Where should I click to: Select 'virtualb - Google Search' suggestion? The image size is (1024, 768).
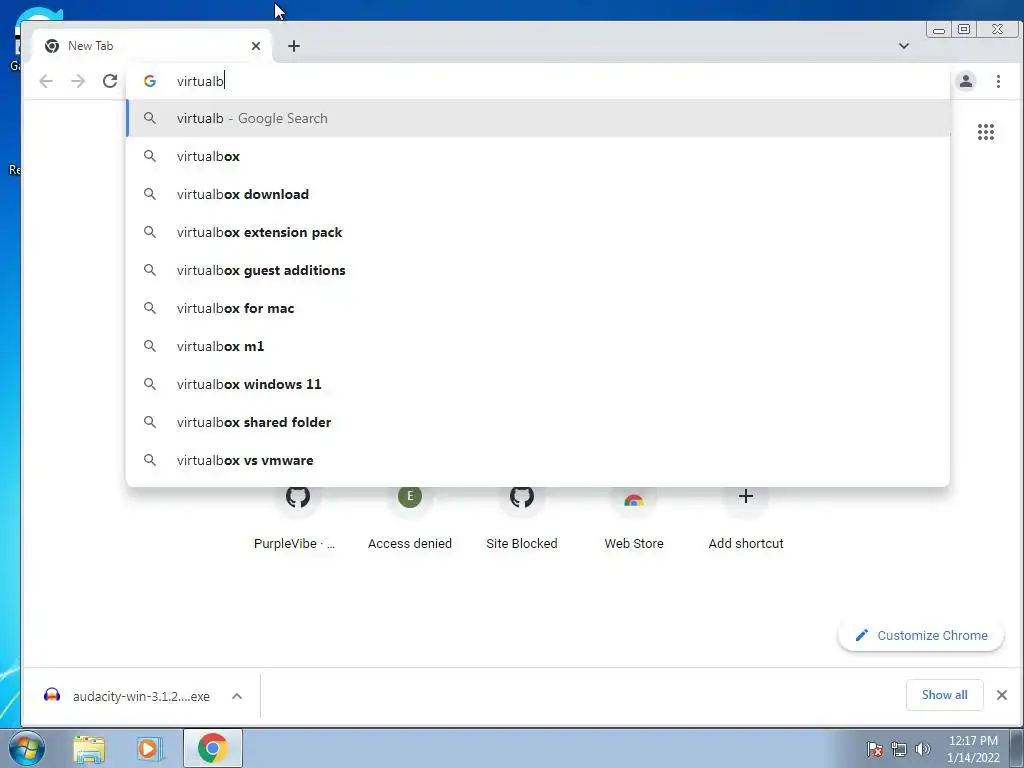click(538, 118)
